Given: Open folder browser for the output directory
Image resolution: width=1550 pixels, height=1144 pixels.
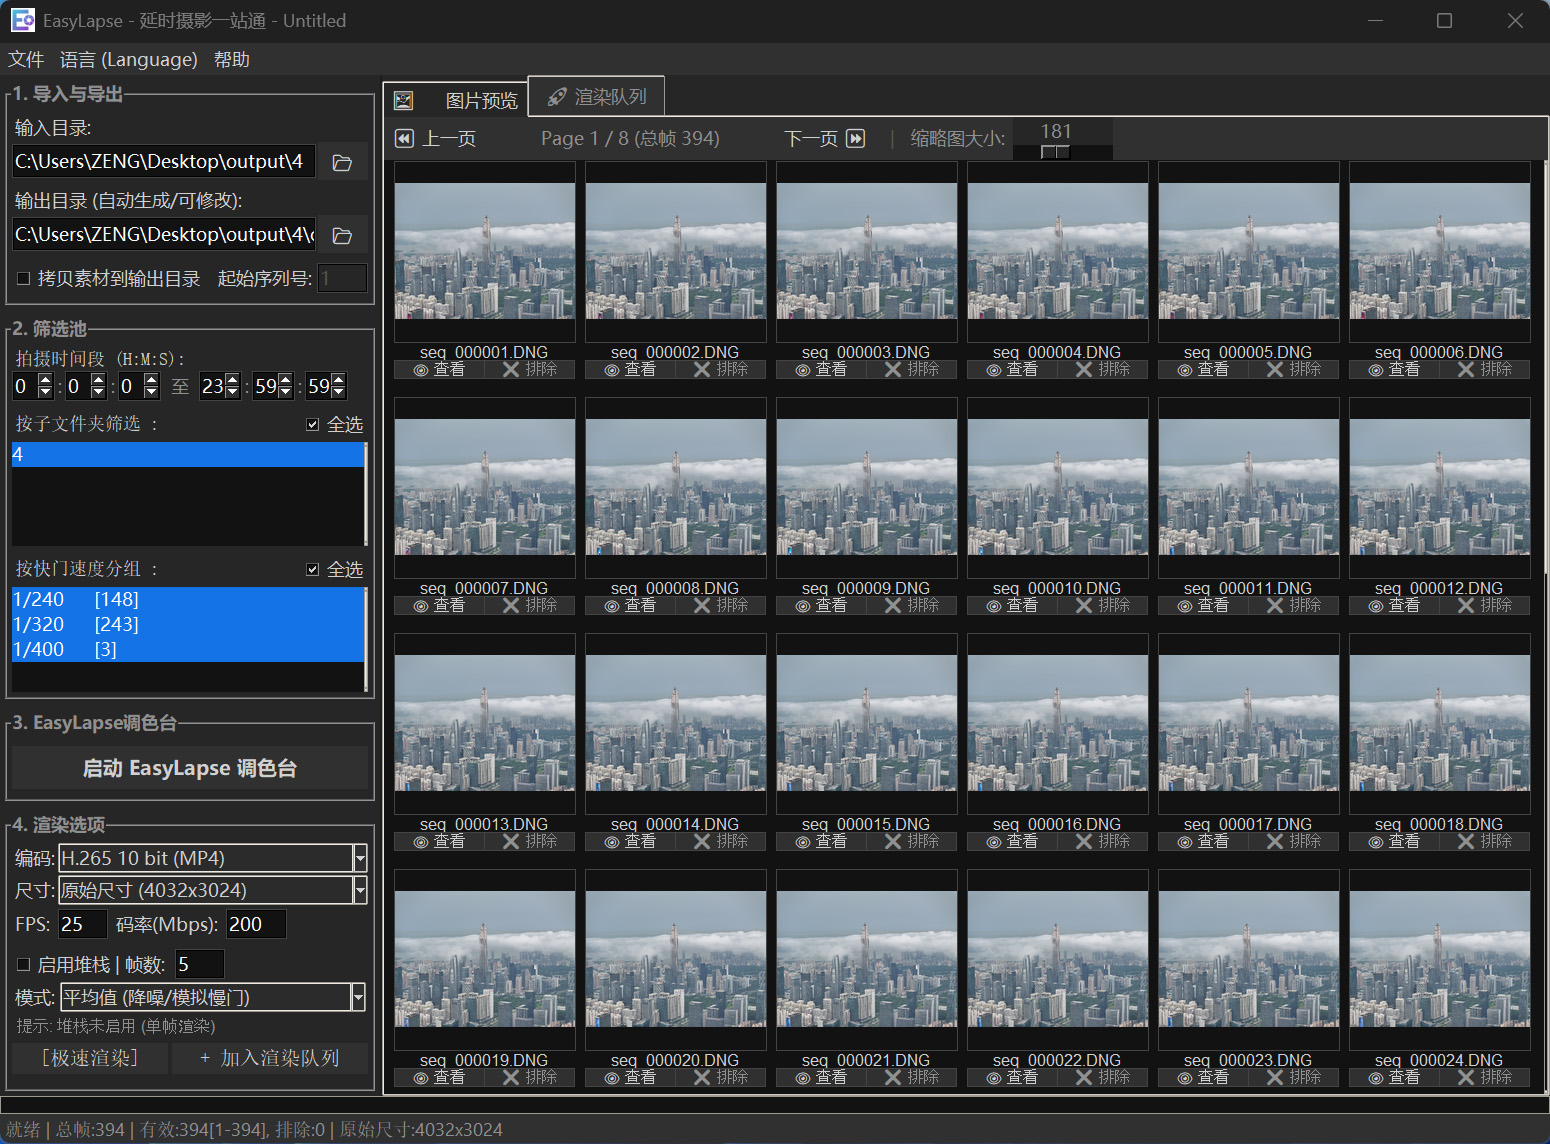Looking at the screenshot, I should 342,235.
